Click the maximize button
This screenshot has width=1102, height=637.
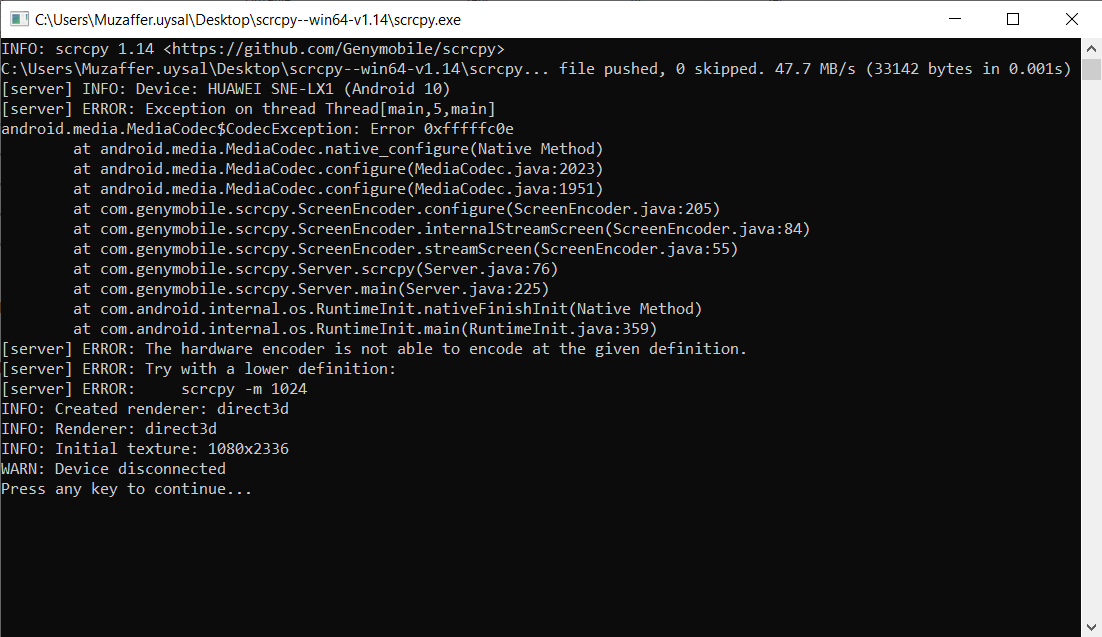tap(1013, 19)
